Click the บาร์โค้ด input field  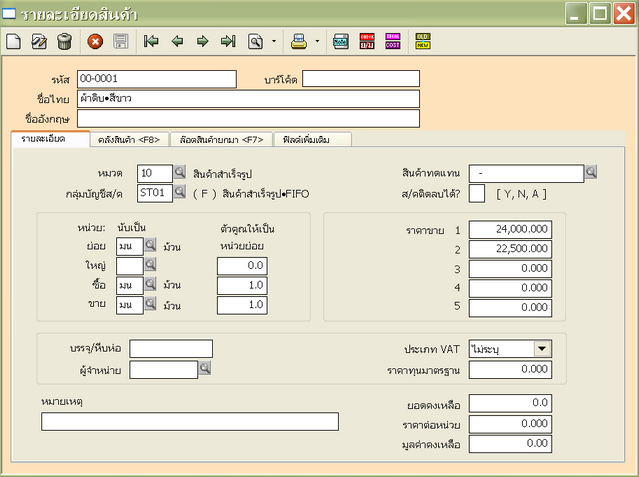[x=361, y=79]
